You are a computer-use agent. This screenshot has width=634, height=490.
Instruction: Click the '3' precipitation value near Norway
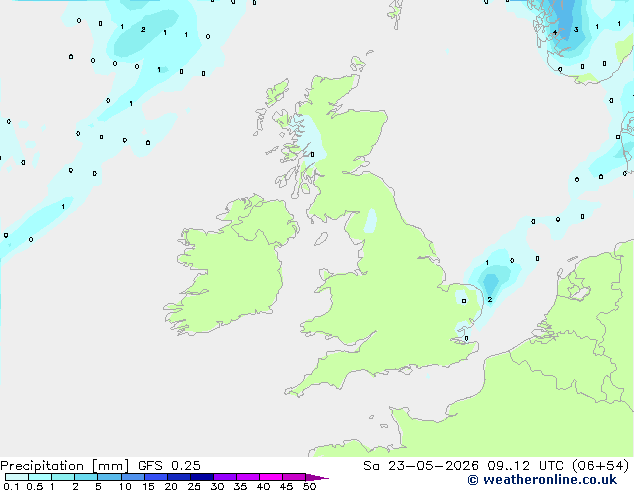[576, 30]
